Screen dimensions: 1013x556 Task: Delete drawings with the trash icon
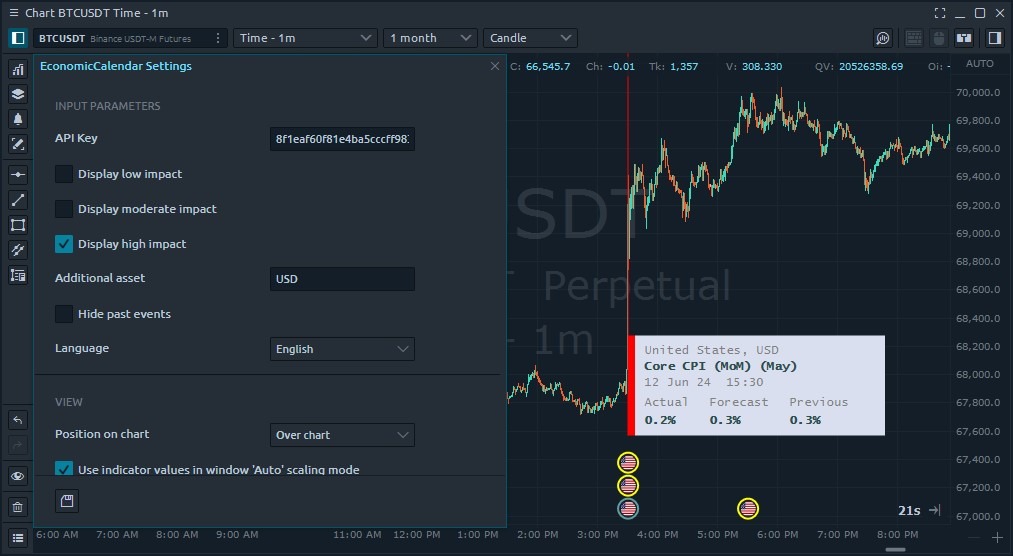[x=18, y=507]
